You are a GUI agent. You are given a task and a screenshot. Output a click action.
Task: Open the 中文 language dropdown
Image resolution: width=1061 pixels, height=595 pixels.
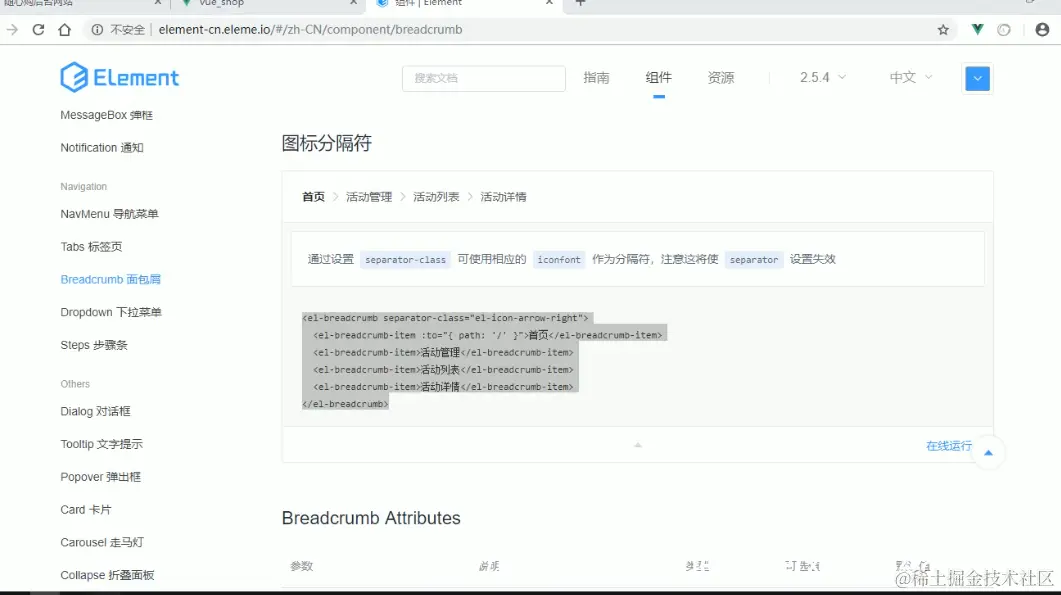(908, 78)
